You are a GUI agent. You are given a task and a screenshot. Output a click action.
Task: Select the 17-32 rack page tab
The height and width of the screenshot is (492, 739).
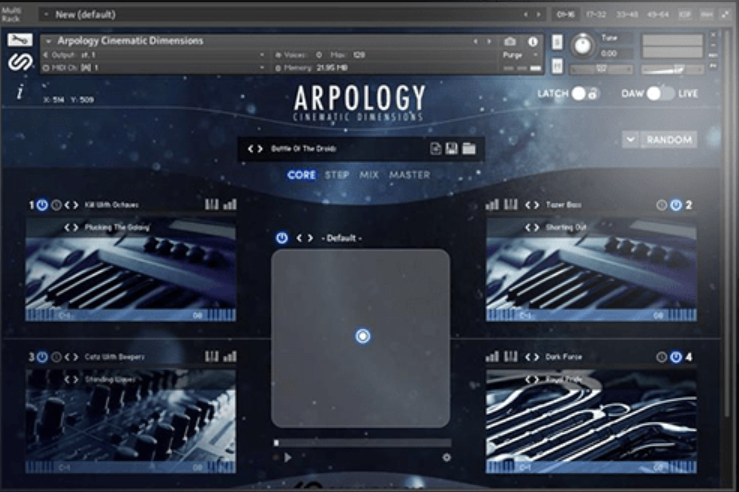[596, 15]
